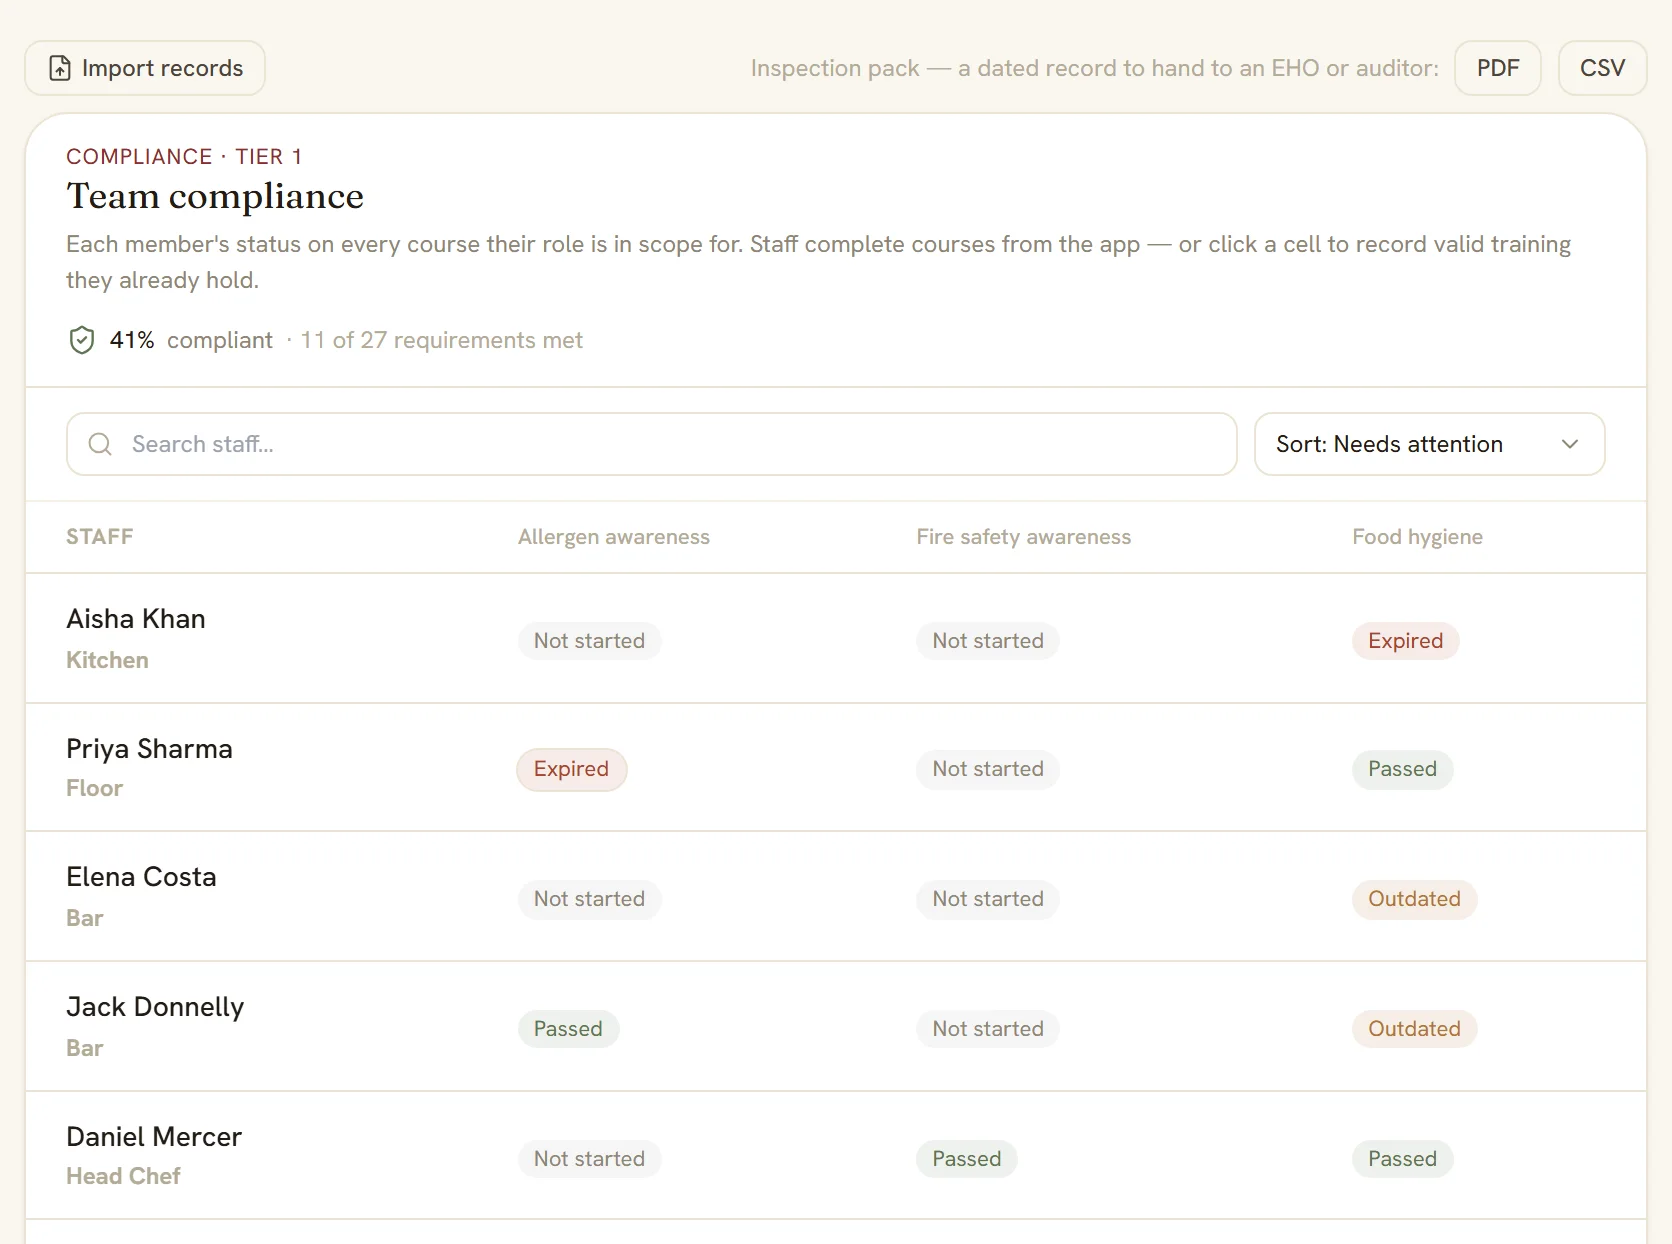This screenshot has height=1244, width=1672.
Task: Open Priya Sharma's Fire safety Not started cell
Action: pyautogui.click(x=988, y=769)
